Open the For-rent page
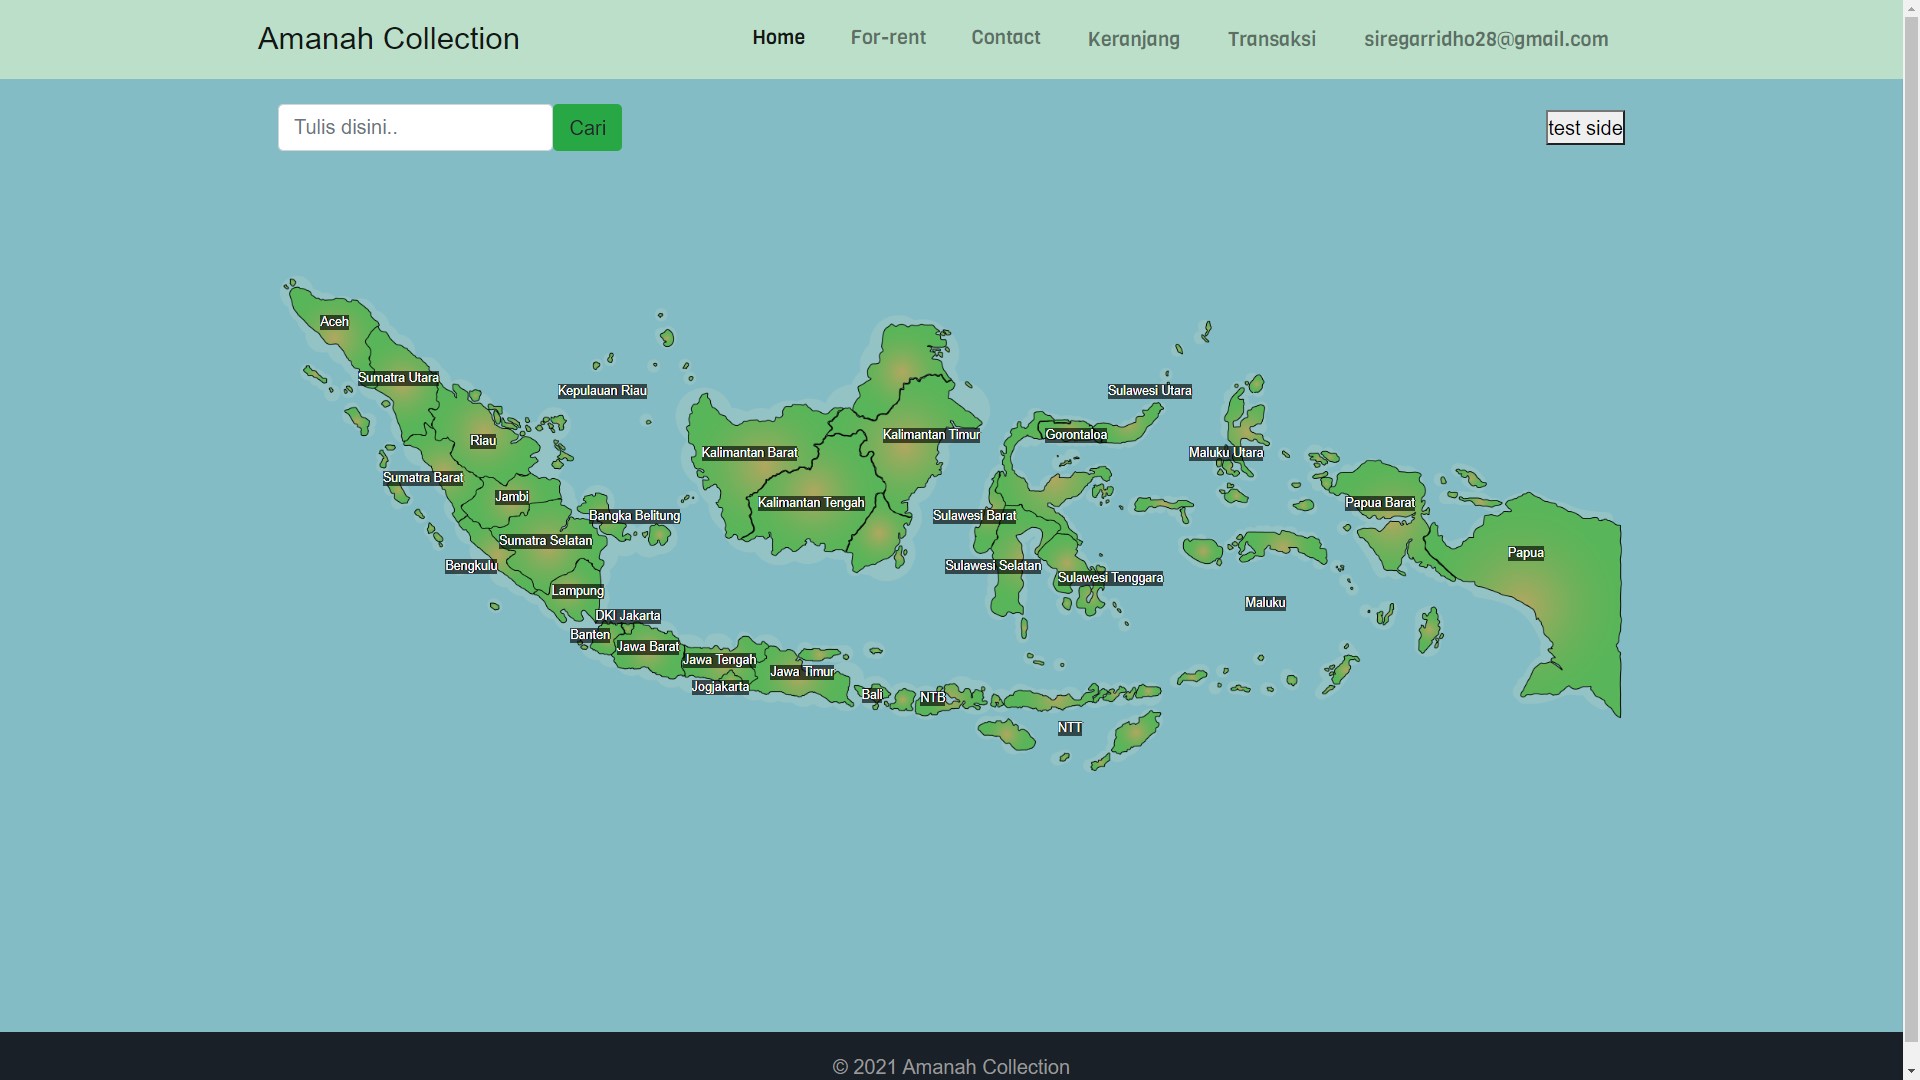1920x1080 pixels. pyautogui.click(x=888, y=38)
